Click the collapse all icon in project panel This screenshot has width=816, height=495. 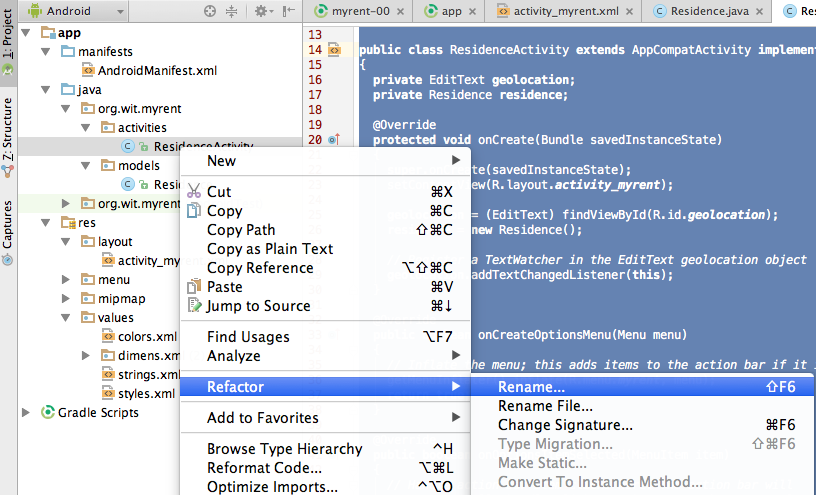coord(232,11)
